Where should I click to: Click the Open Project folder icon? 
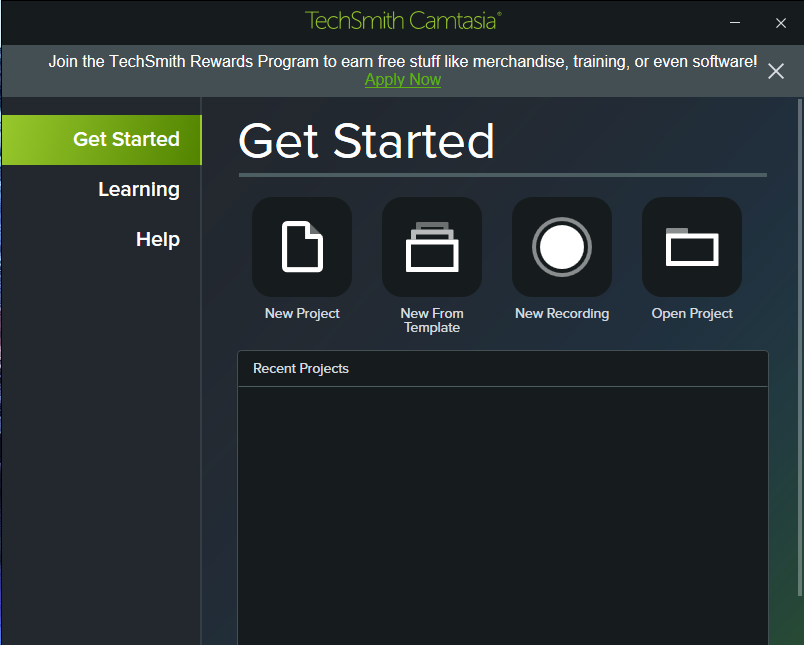click(692, 247)
